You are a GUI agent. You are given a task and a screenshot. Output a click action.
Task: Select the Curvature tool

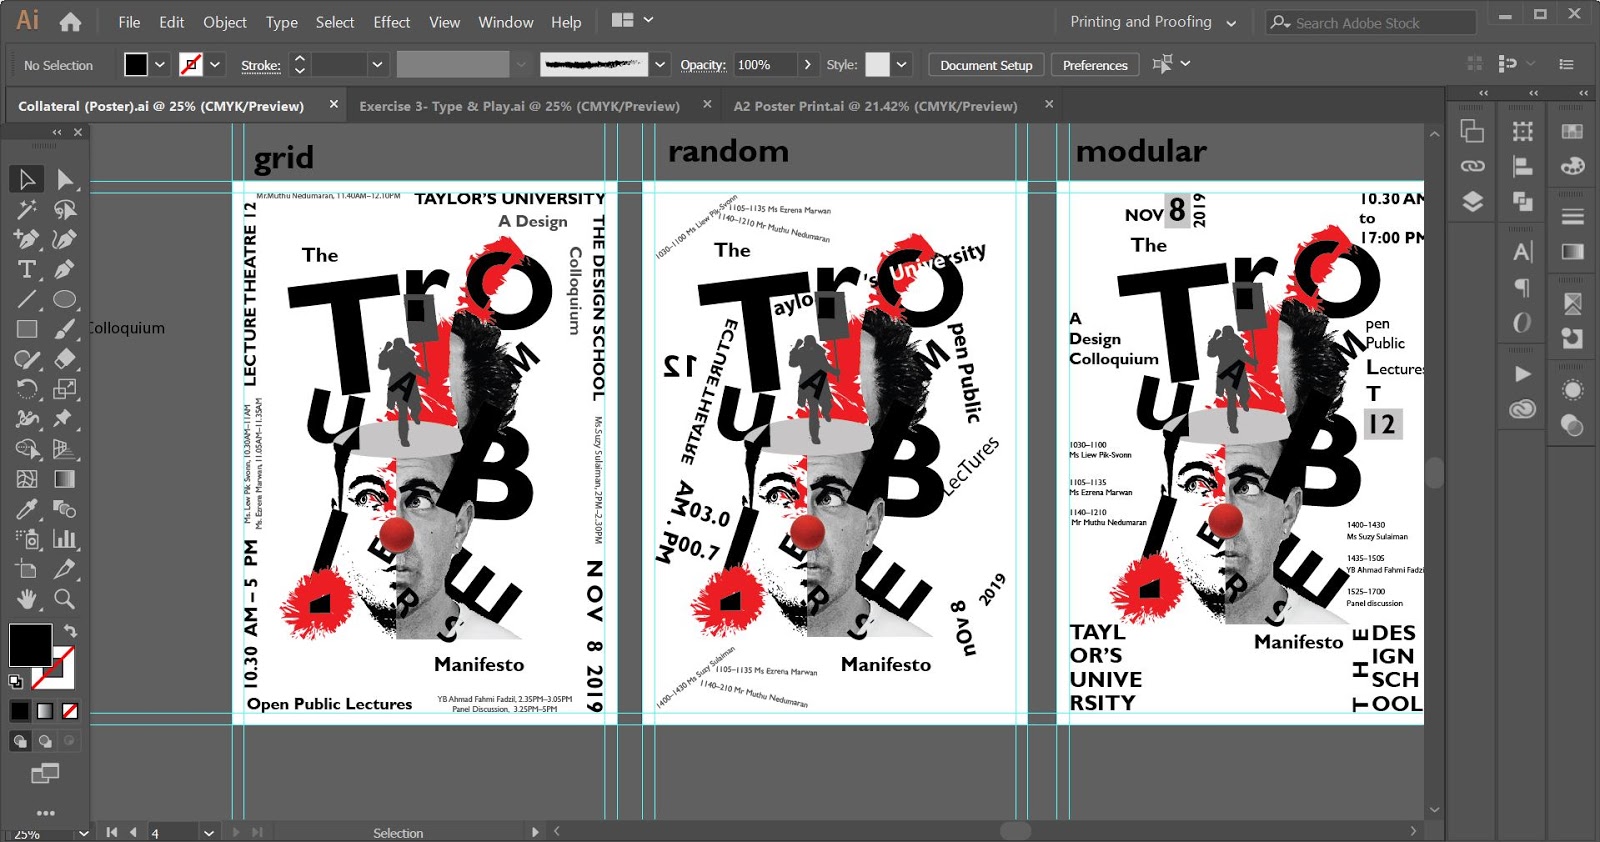click(x=65, y=239)
